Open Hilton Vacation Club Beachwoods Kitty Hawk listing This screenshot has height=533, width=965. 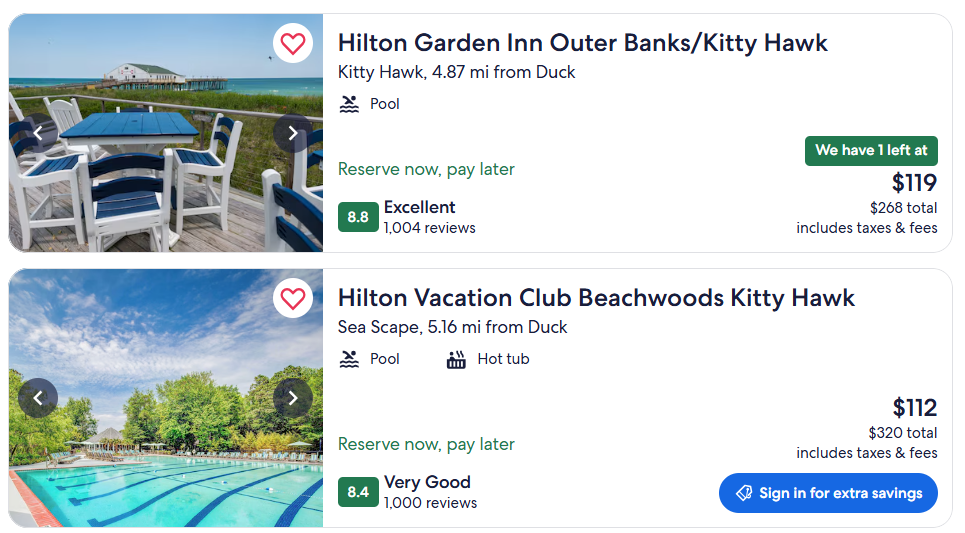(596, 298)
